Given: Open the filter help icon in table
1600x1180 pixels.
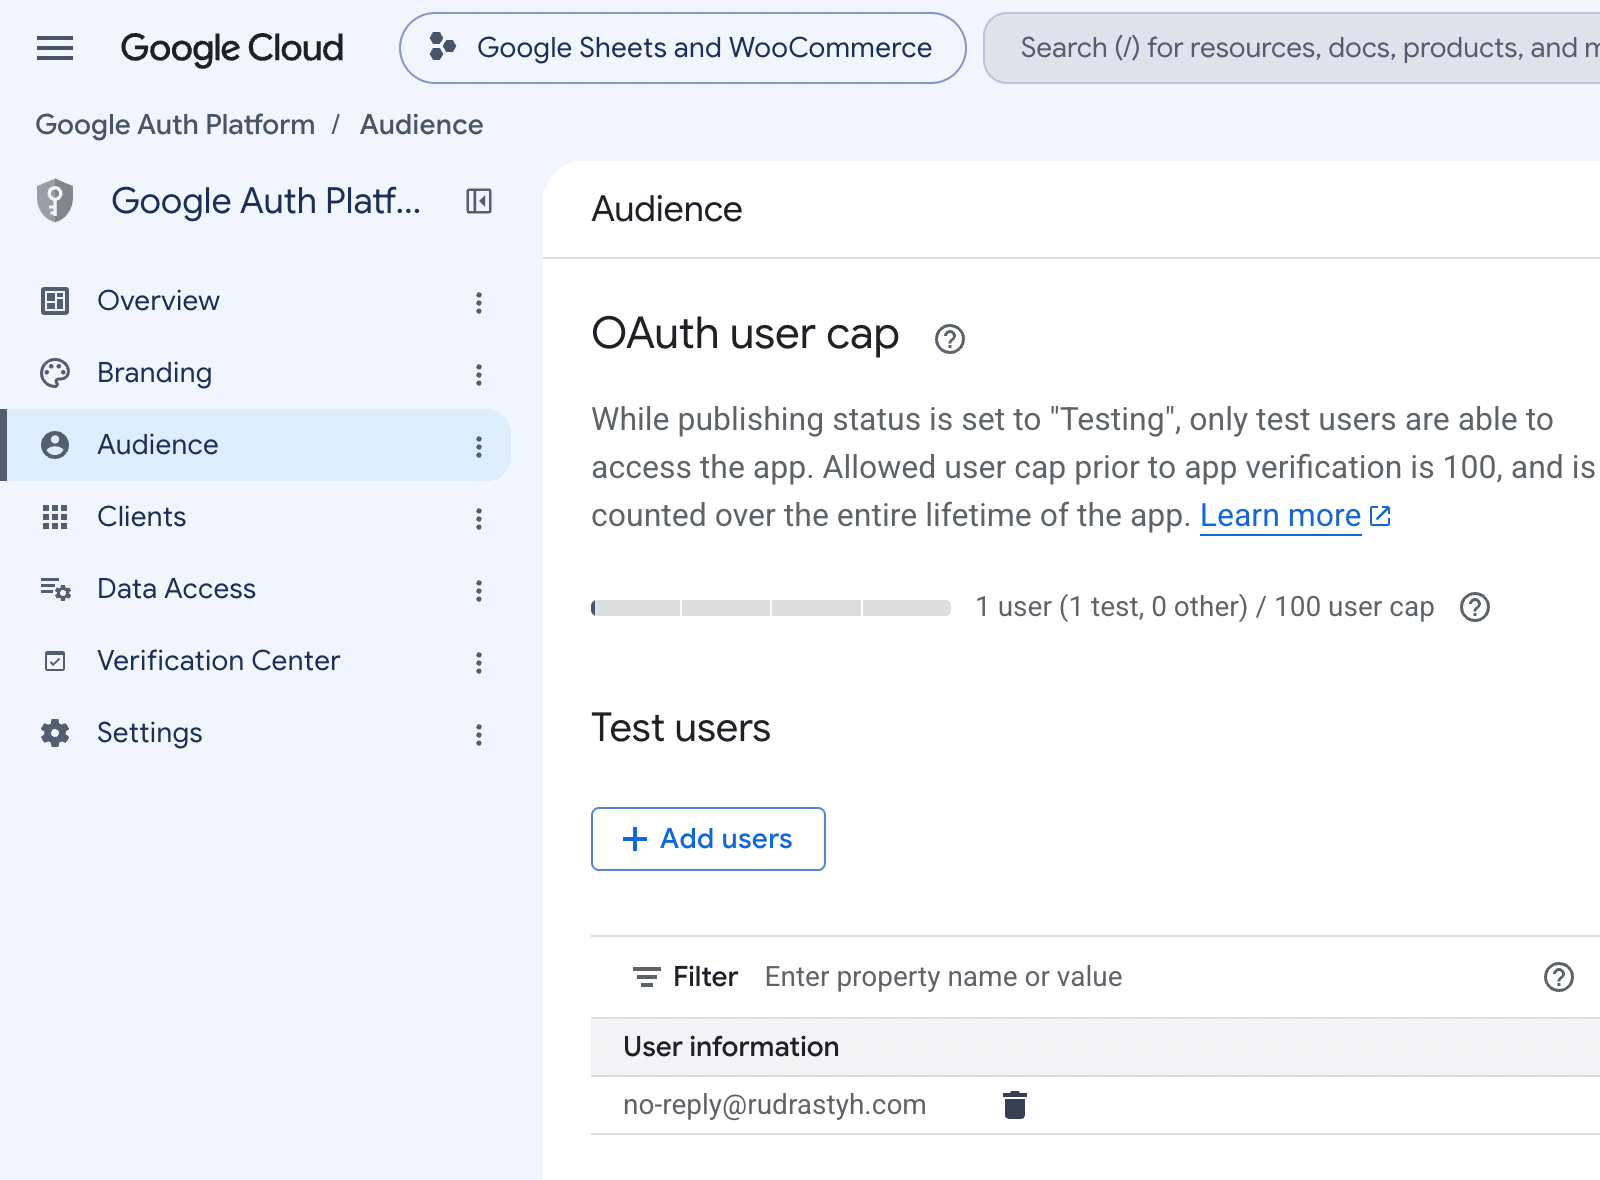Looking at the screenshot, I should [x=1559, y=977].
